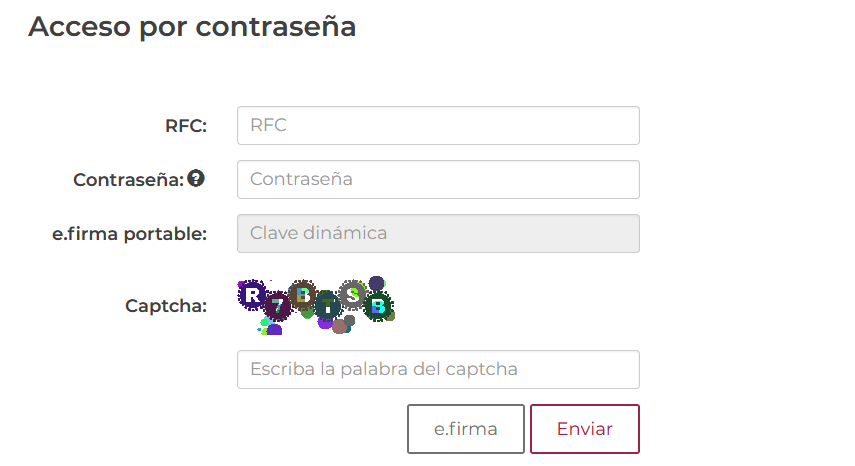Click the RFC field label
The image size is (855, 466).
coord(186,126)
